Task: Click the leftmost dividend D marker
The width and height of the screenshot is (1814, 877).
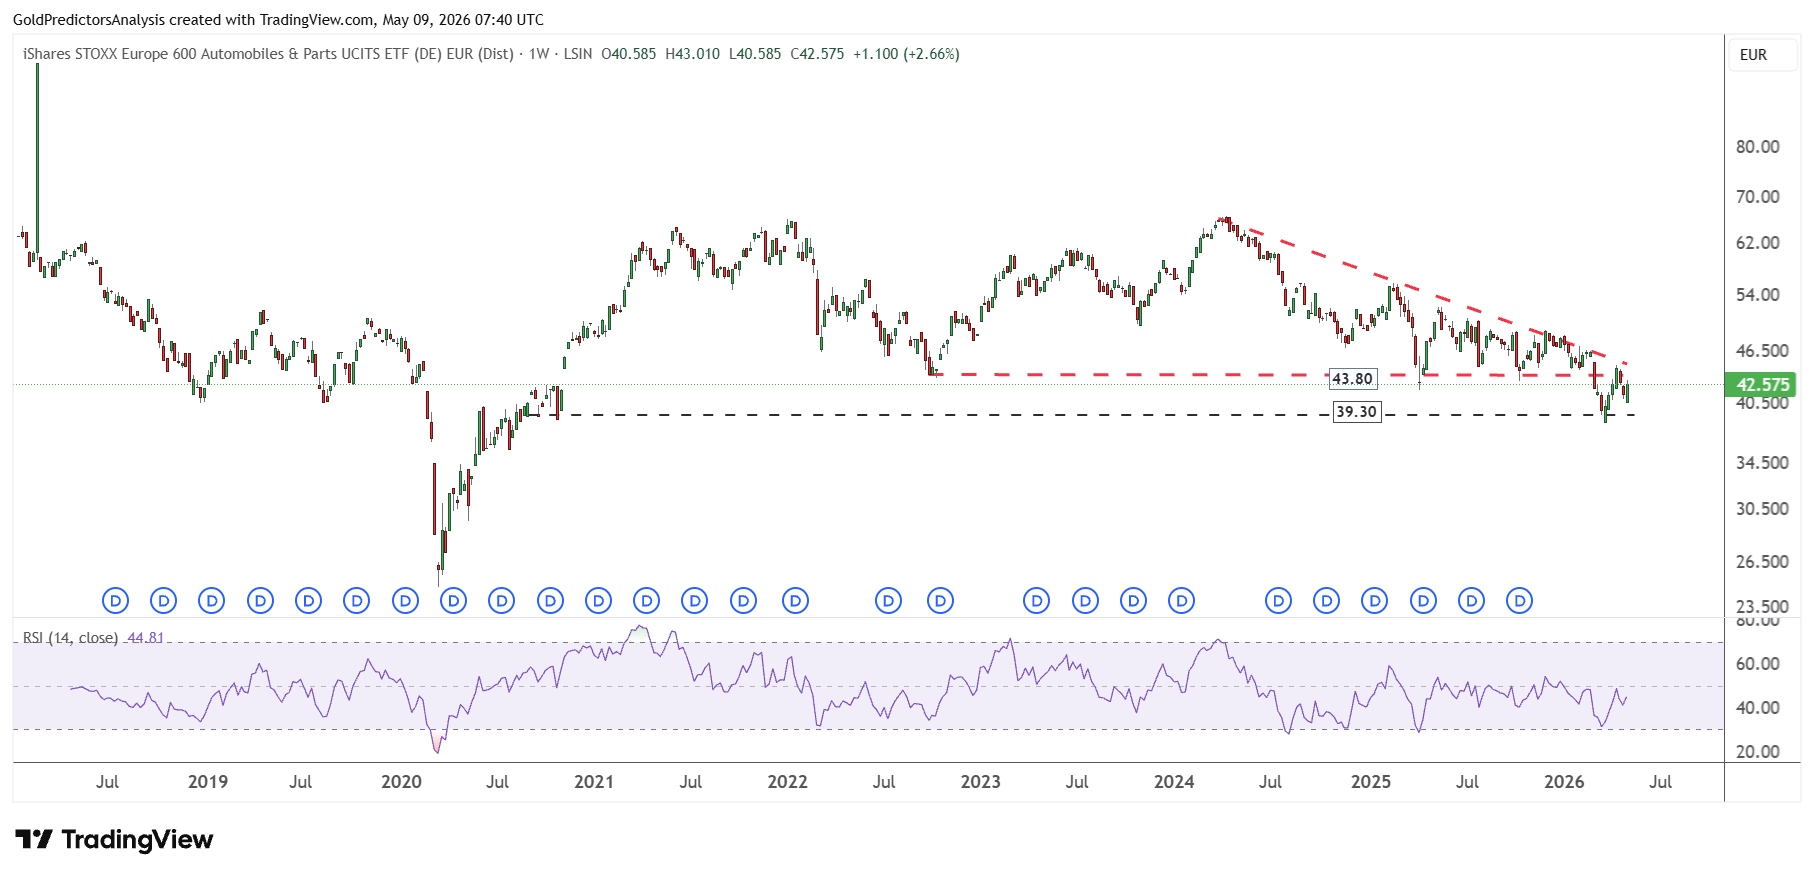Action: (x=115, y=601)
